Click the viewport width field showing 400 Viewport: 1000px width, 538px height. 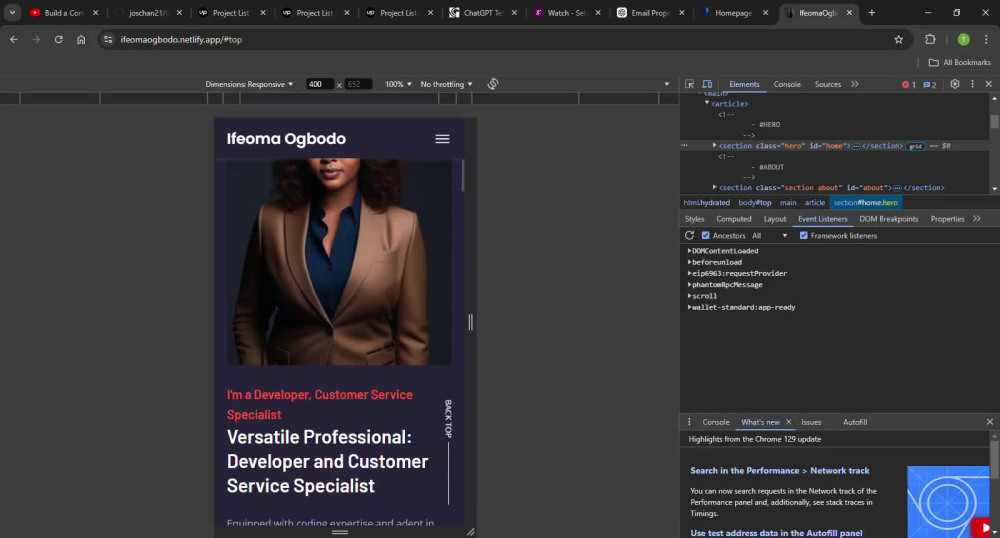coord(319,84)
